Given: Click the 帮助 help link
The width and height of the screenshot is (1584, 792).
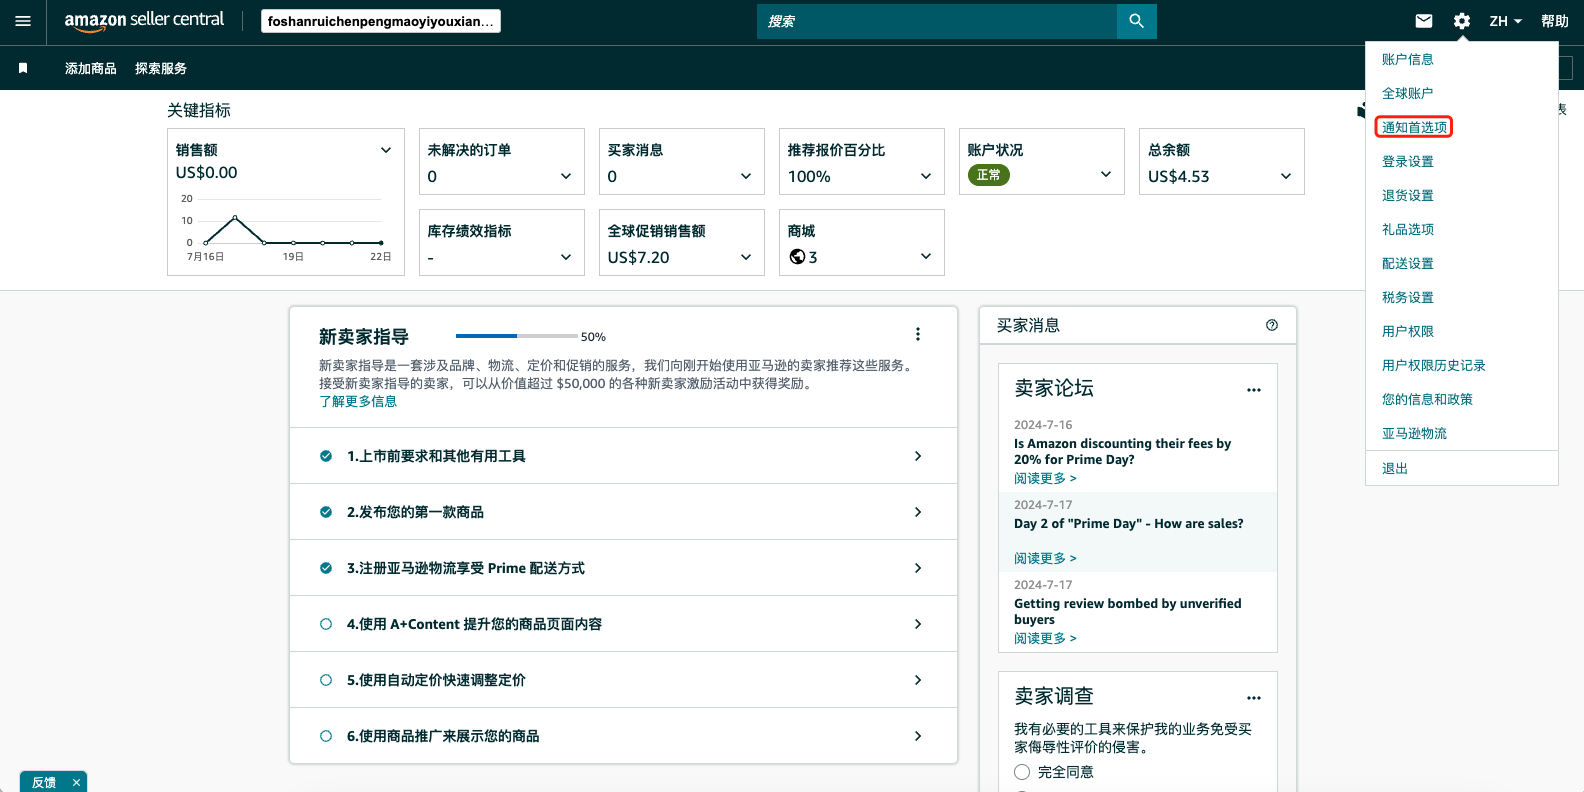Looking at the screenshot, I should 1555,21.
